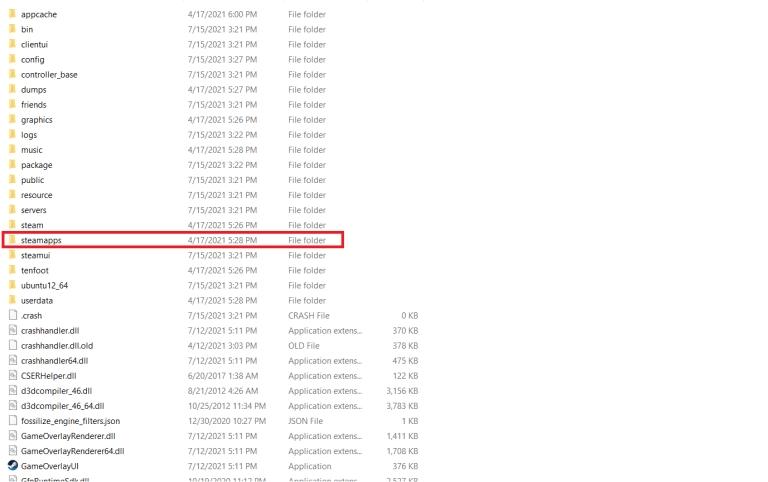Click the userdata folder icon
This screenshot has width=768, height=482.
[13, 300]
